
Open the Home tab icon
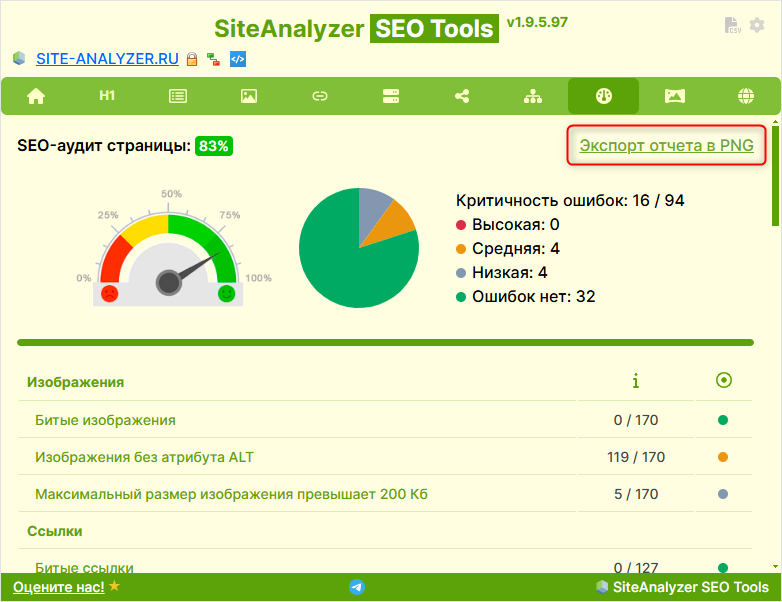[x=36, y=96]
